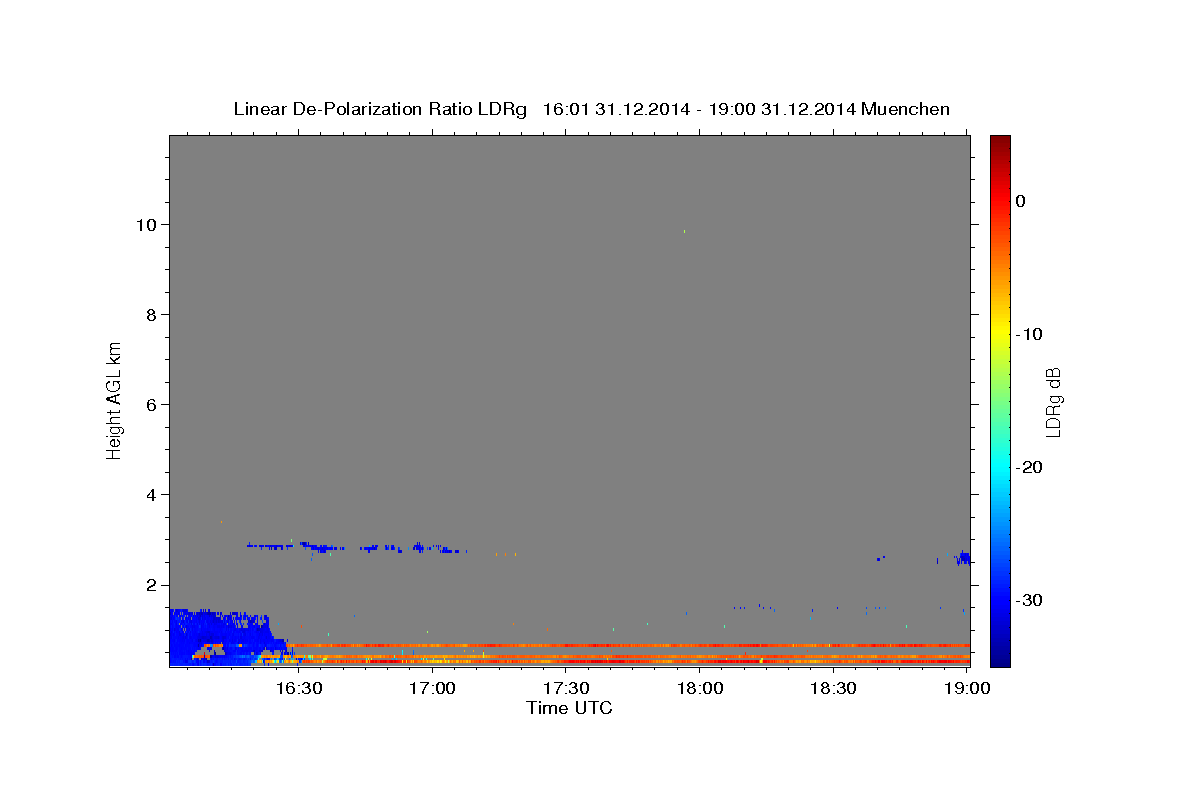Click the blue cloud layer near 3 km
The image size is (1200, 800).
point(357,547)
